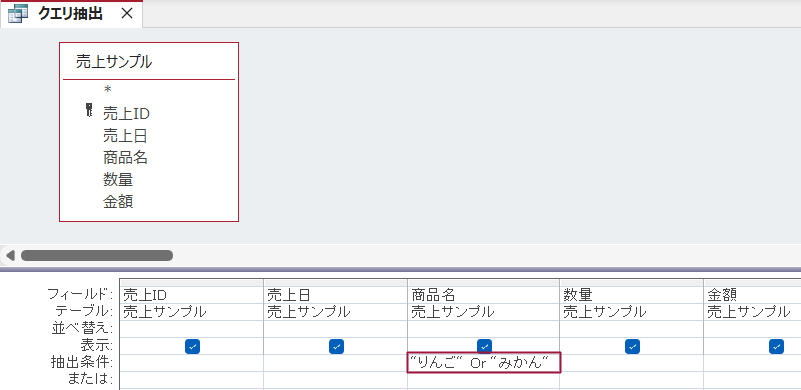This screenshot has width=801, height=390.
Task: Click the column selector bar above 数量
Action: [x=632, y=283]
